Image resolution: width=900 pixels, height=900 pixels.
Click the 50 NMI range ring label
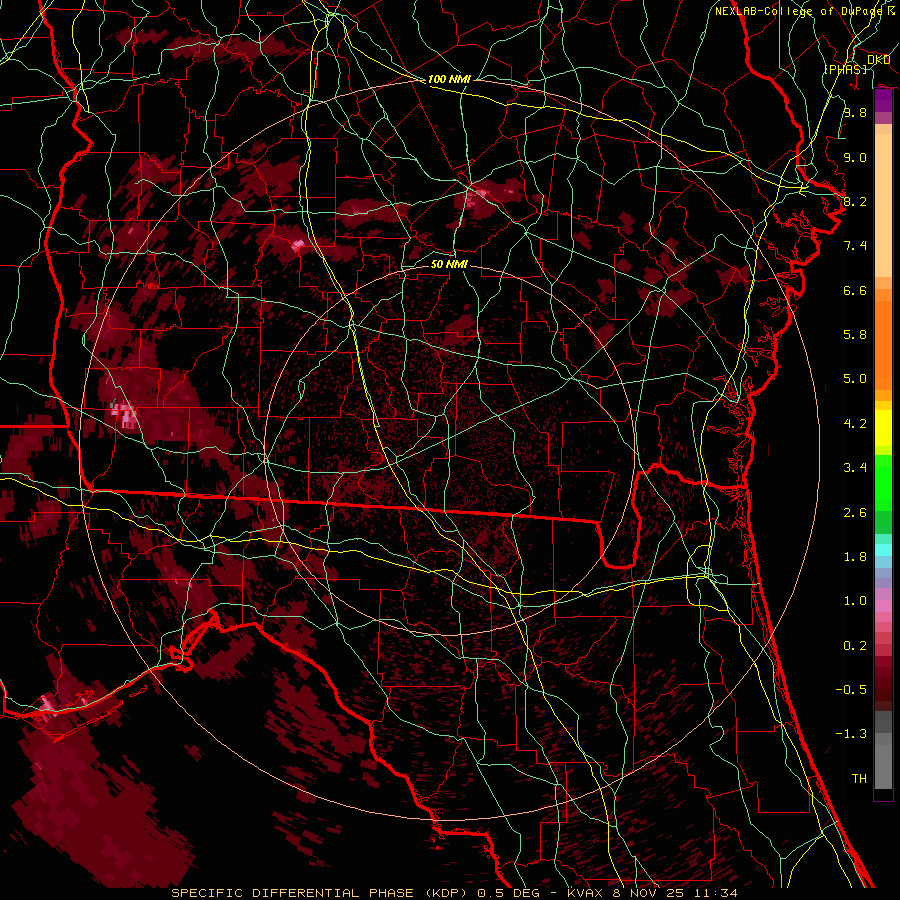pyautogui.click(x=449, y=264)
